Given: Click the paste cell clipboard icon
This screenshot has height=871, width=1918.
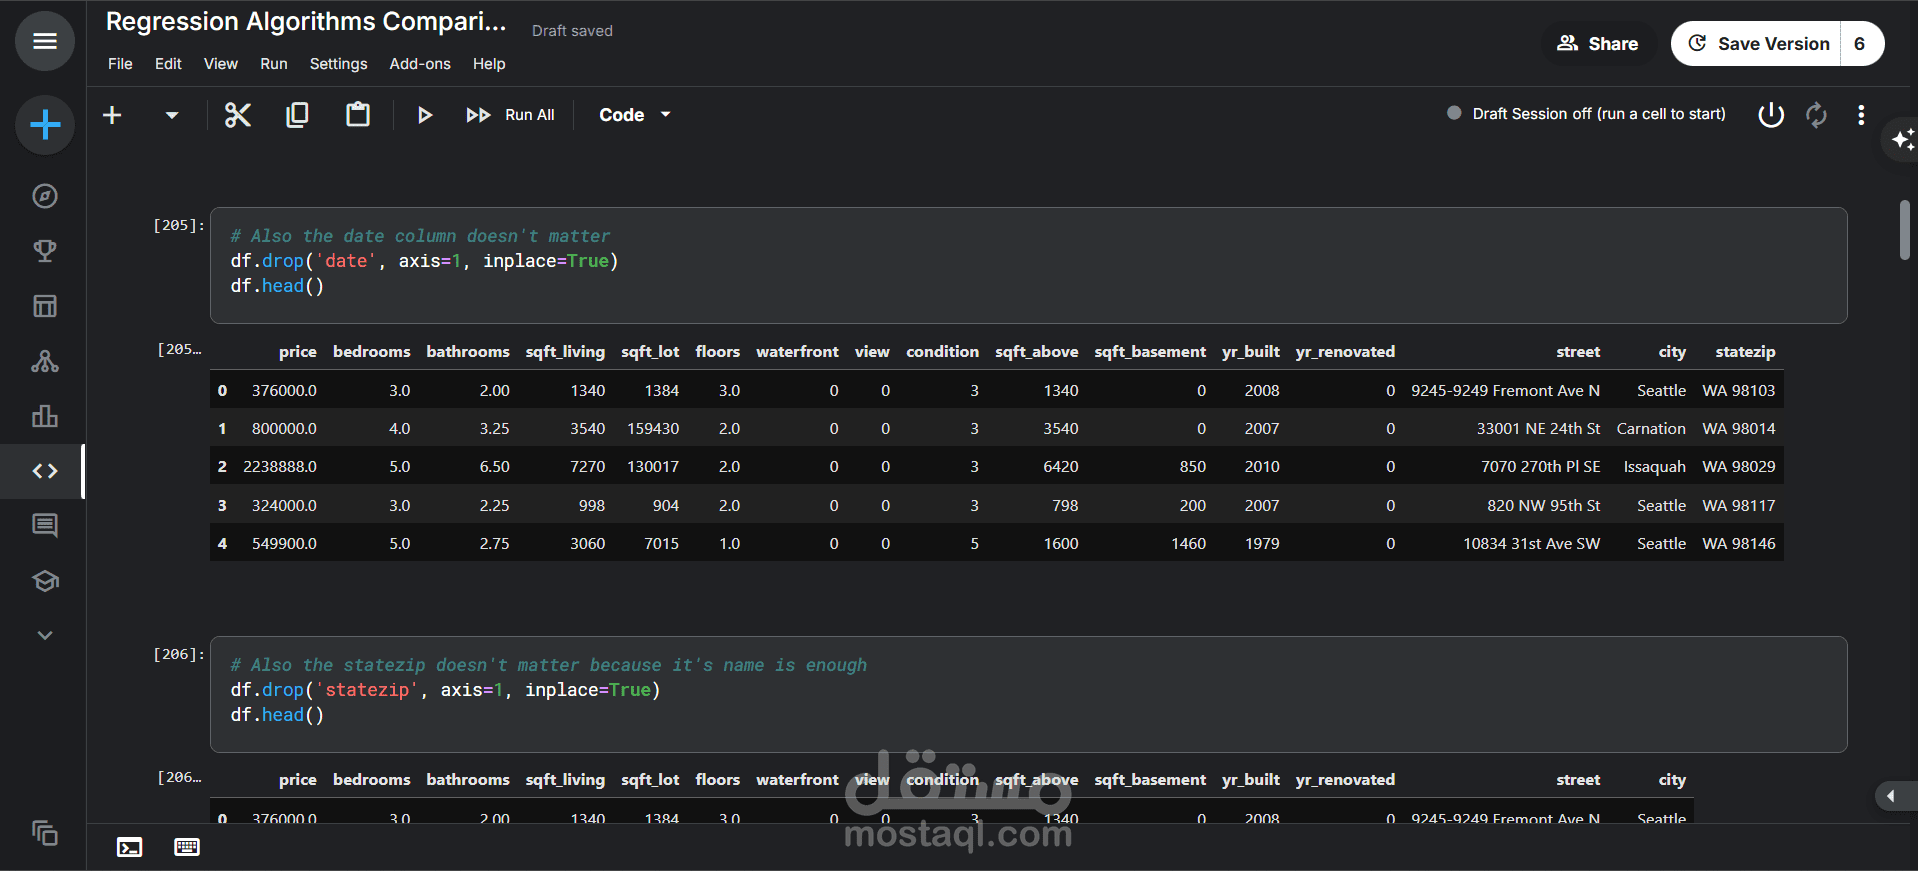Looking at the screenshot, I should [x=357, y=115].
